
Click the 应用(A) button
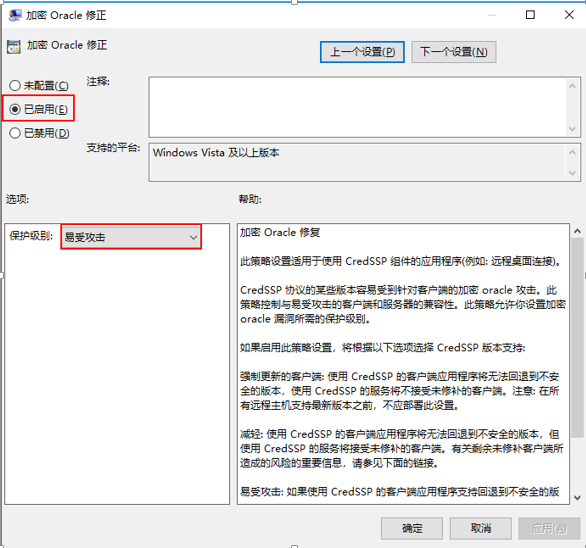pos(549,528)
